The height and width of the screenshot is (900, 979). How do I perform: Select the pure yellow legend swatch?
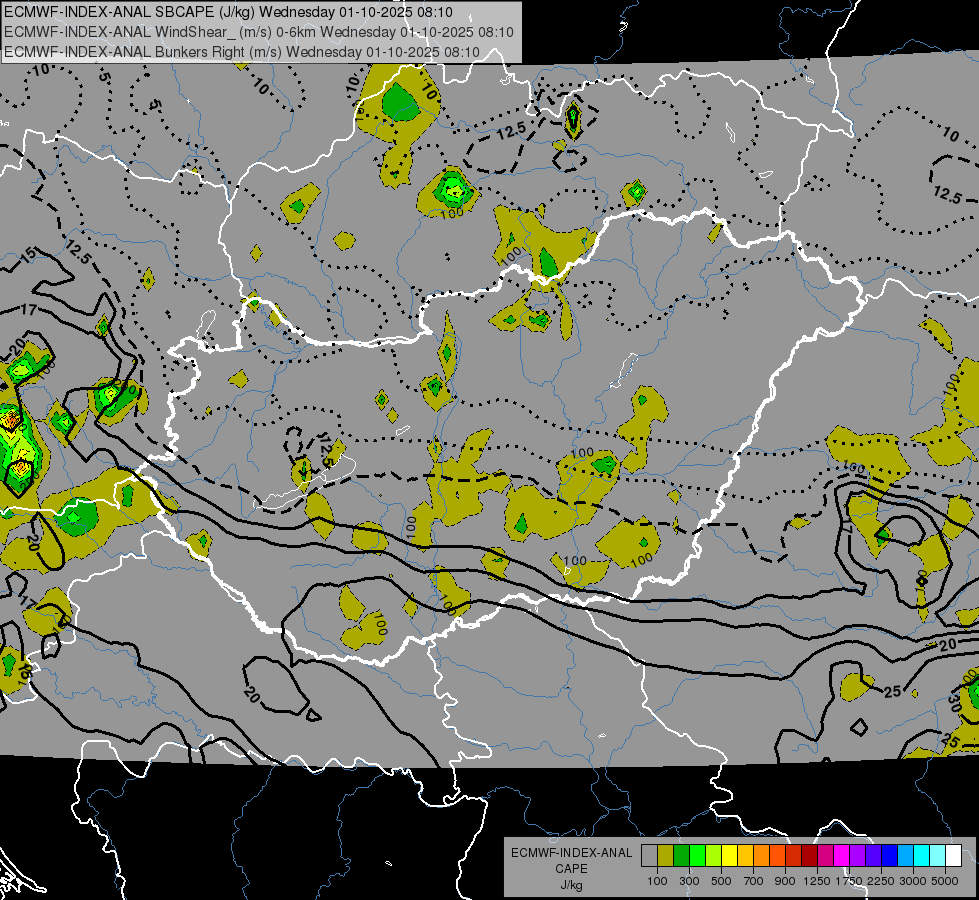pyautogui.click(x=729, y=856)
